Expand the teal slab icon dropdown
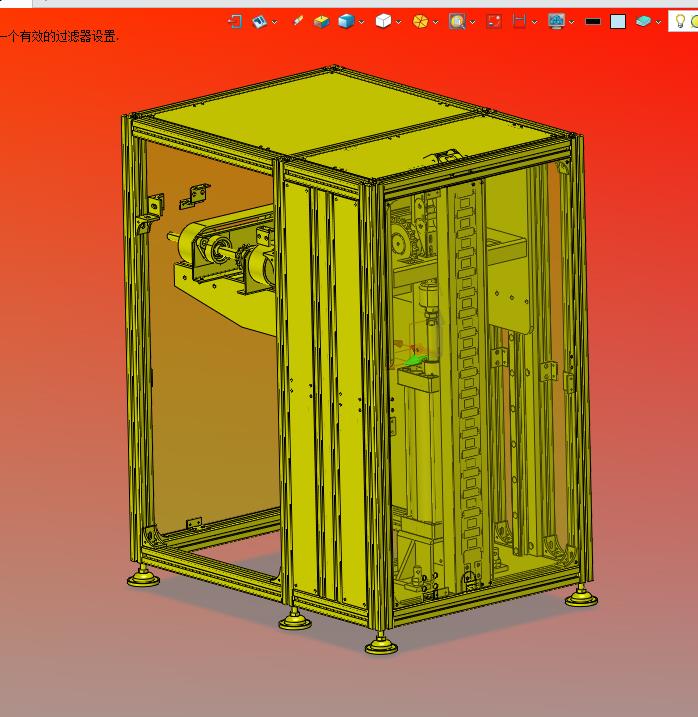 pyautogui.click(x=658, y=21)
